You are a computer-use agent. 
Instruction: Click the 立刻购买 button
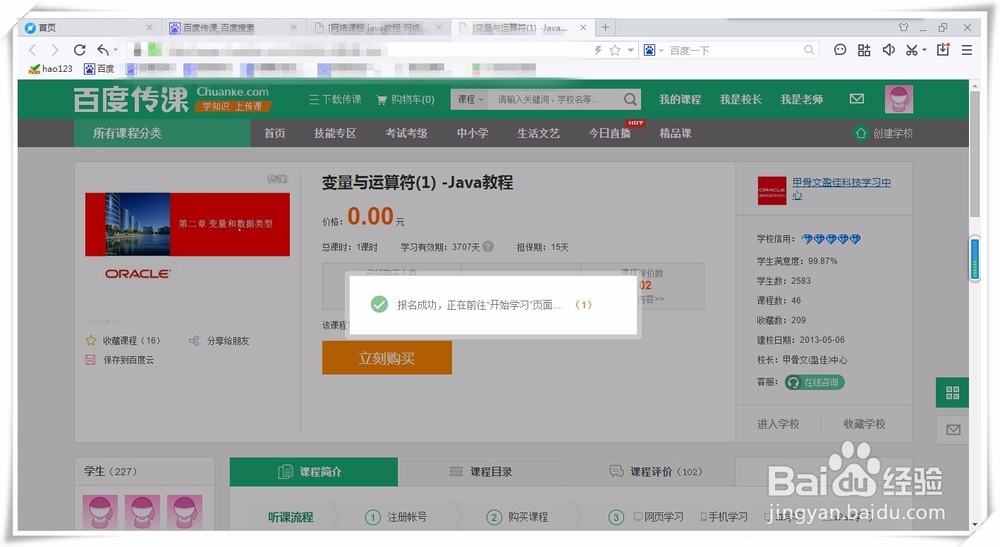click(387, 358)
